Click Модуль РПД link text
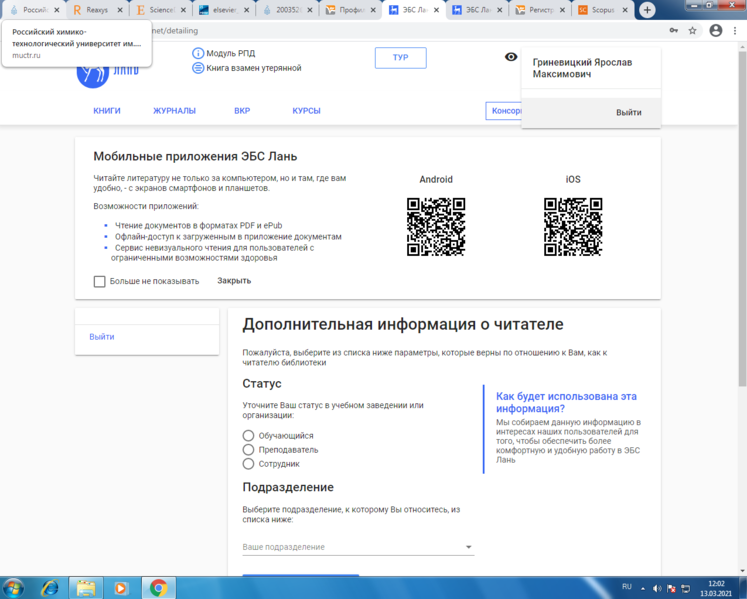The height and width of the screenshot is (599, 747). click(231, 53)
